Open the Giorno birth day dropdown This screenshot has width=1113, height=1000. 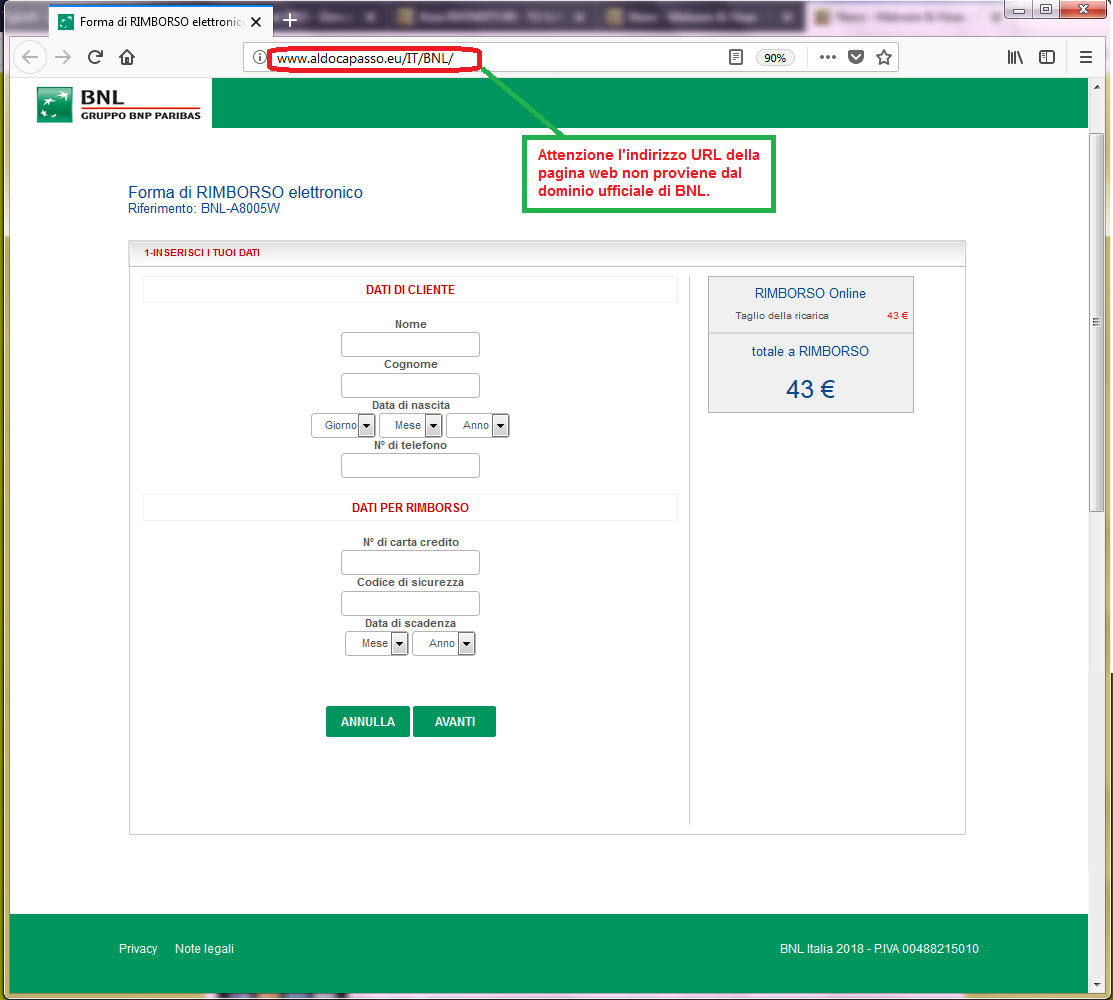tap(343, 426)
